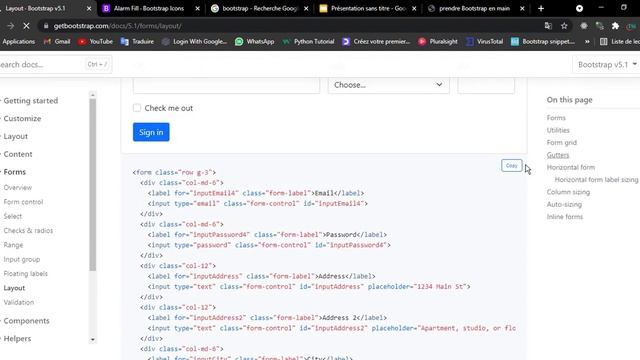Click the sidebar scrollbar thumb
This screenshot has height=360, width=640.
tap(93, 184)
